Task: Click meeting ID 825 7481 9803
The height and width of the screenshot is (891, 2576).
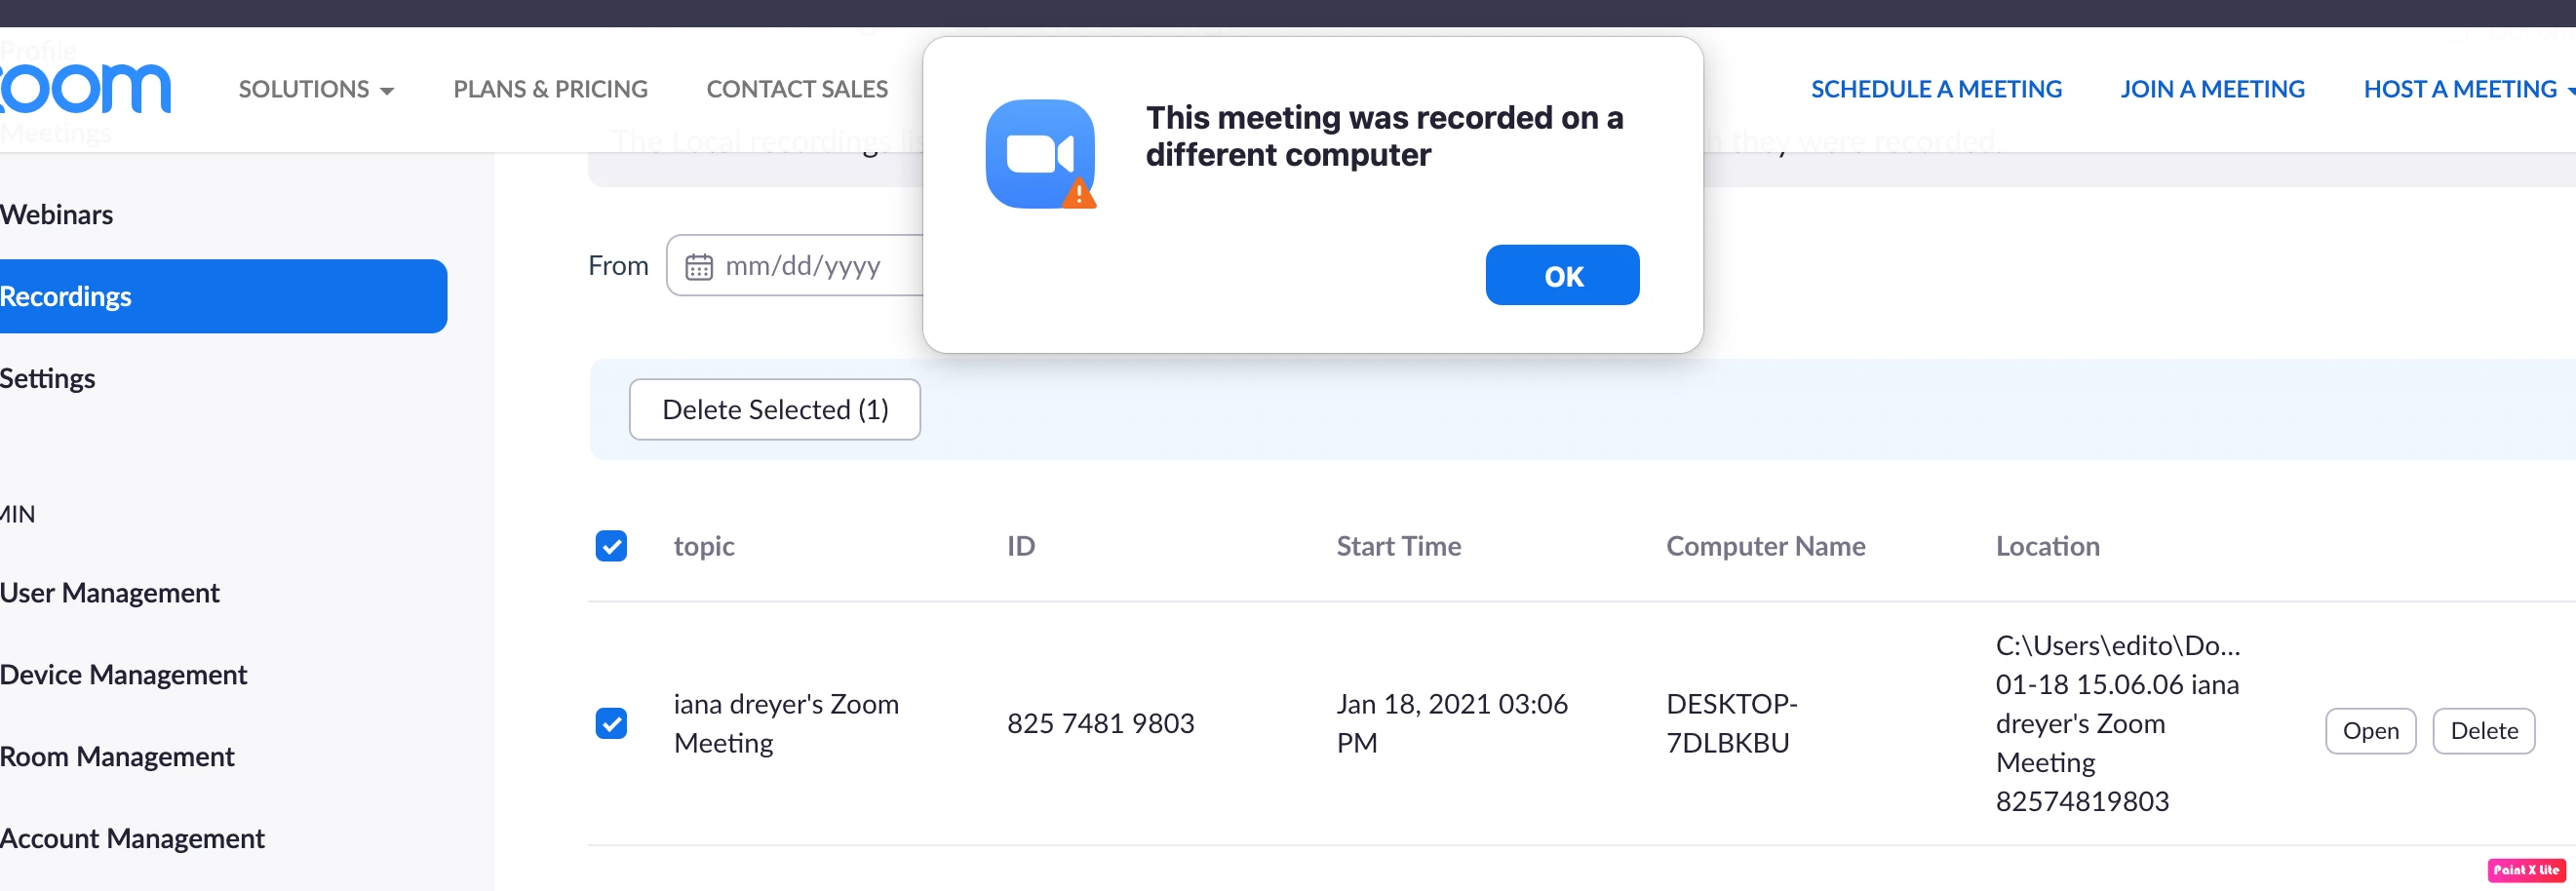Action: tap(1101, 723)
